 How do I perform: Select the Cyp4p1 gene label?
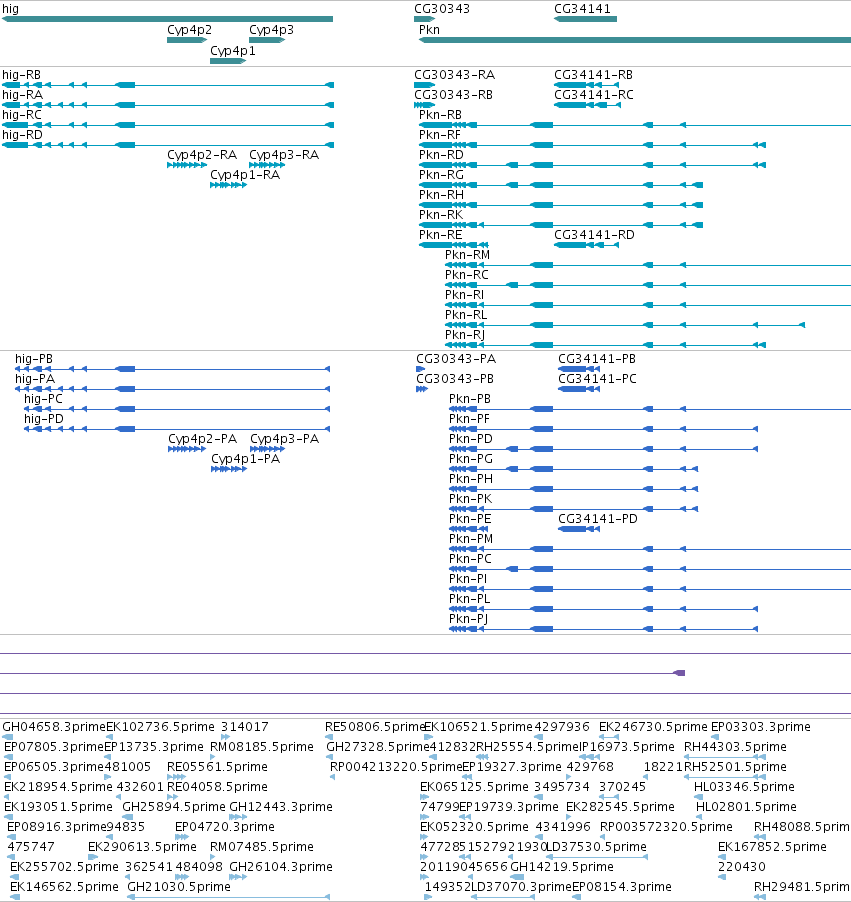tap(232, 51)
